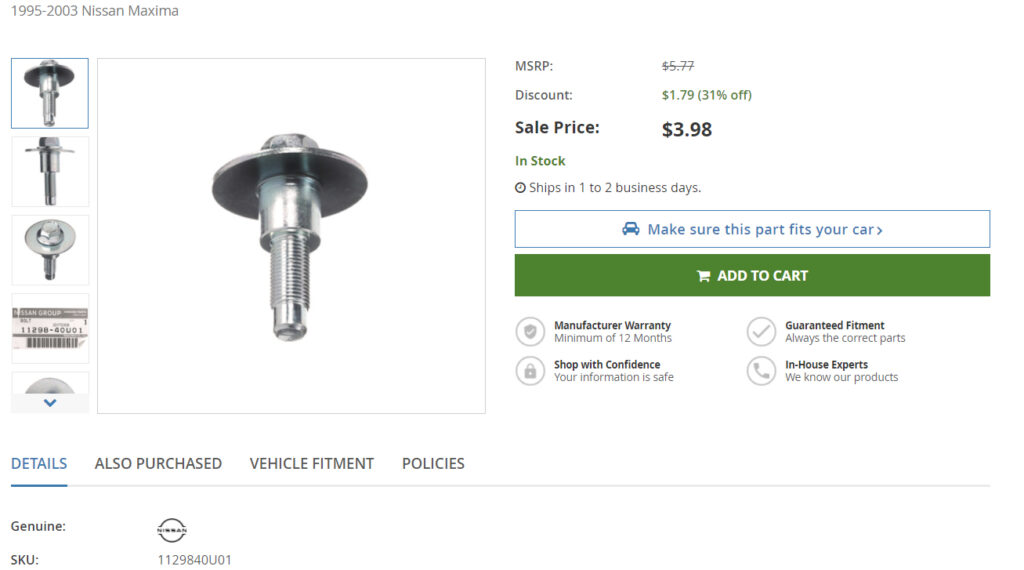Viewport: 1024px width, 570px height.
Task: Click the car icon in fitment button
Action: pos(630,229)
